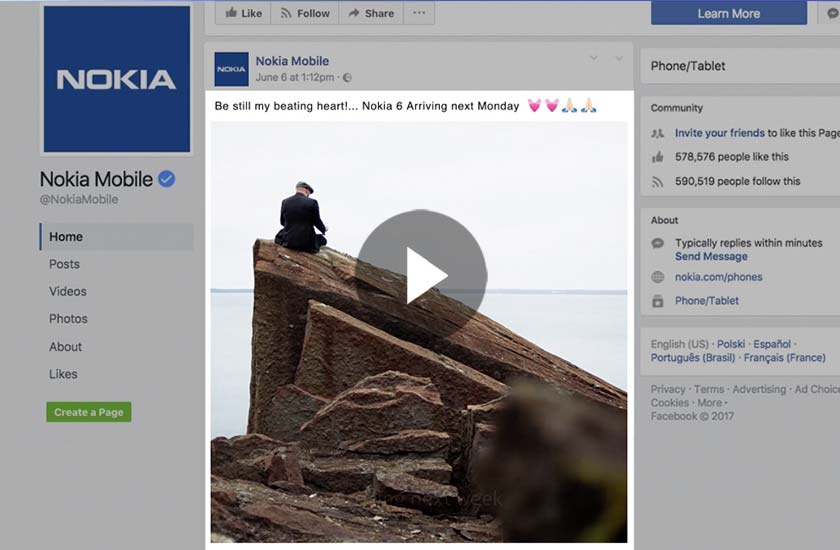This screenshot has height=550, width=840.
Task: Click the Follow button with RSS icon
Action: (x=305, y=13)
